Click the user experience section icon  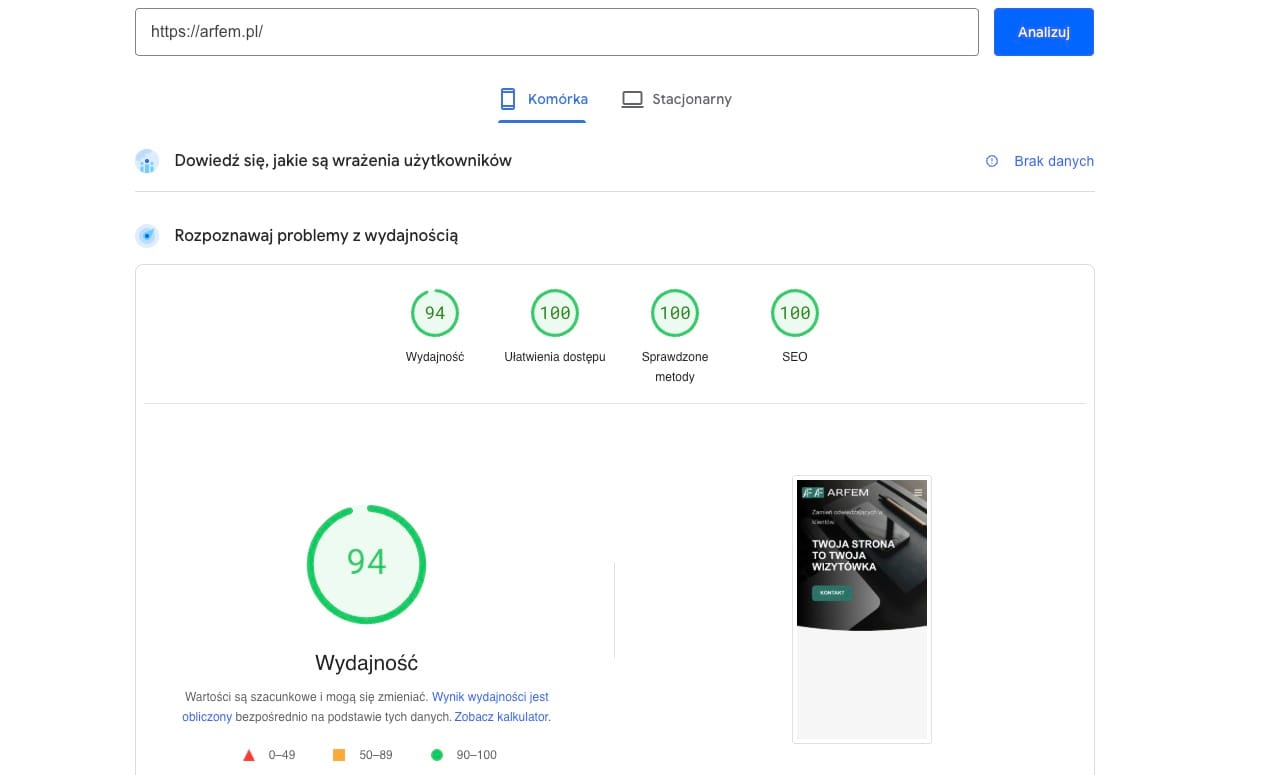(x=147, y=161)
